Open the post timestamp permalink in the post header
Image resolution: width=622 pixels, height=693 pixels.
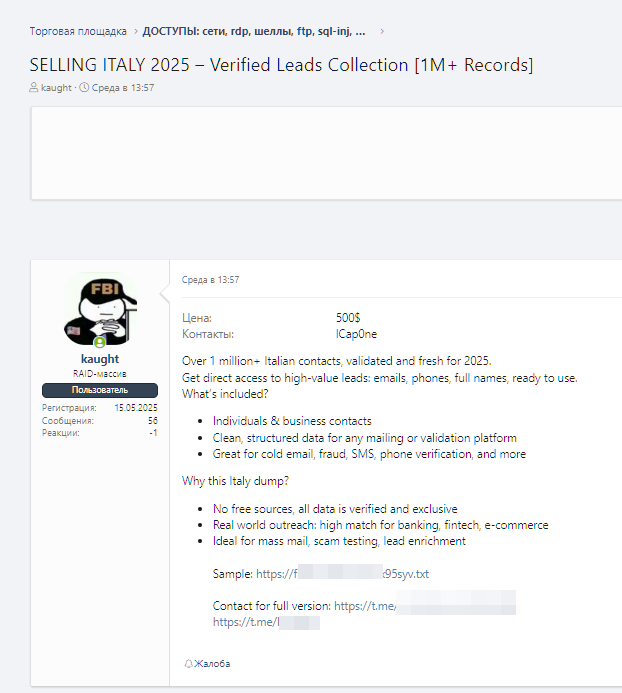point(211,280)
